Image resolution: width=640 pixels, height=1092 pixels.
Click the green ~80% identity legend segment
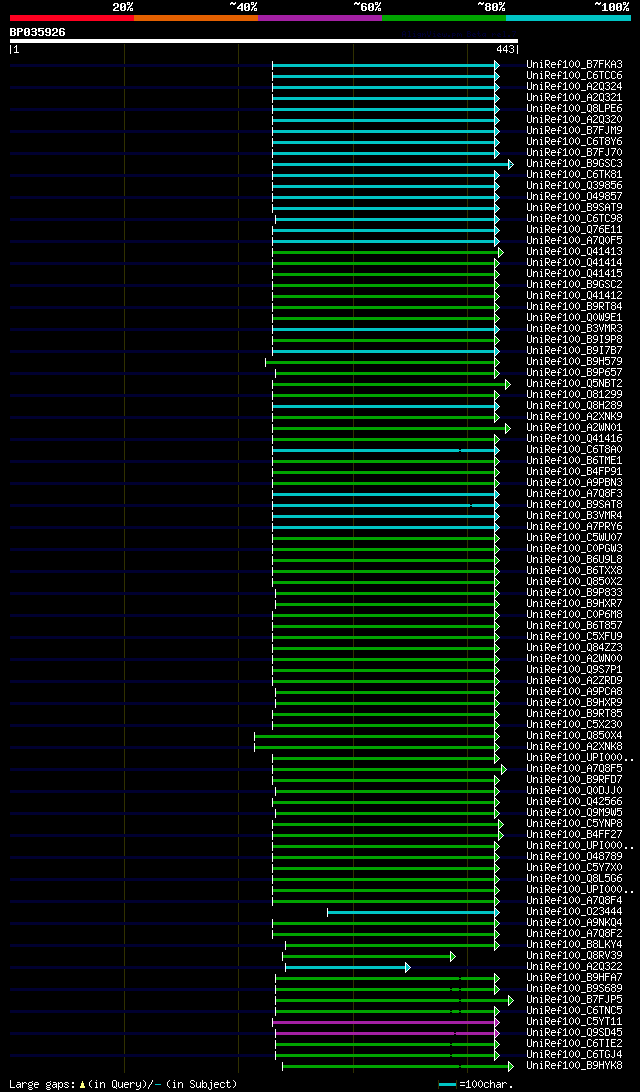pyautogui.click(x=444, y=17)
